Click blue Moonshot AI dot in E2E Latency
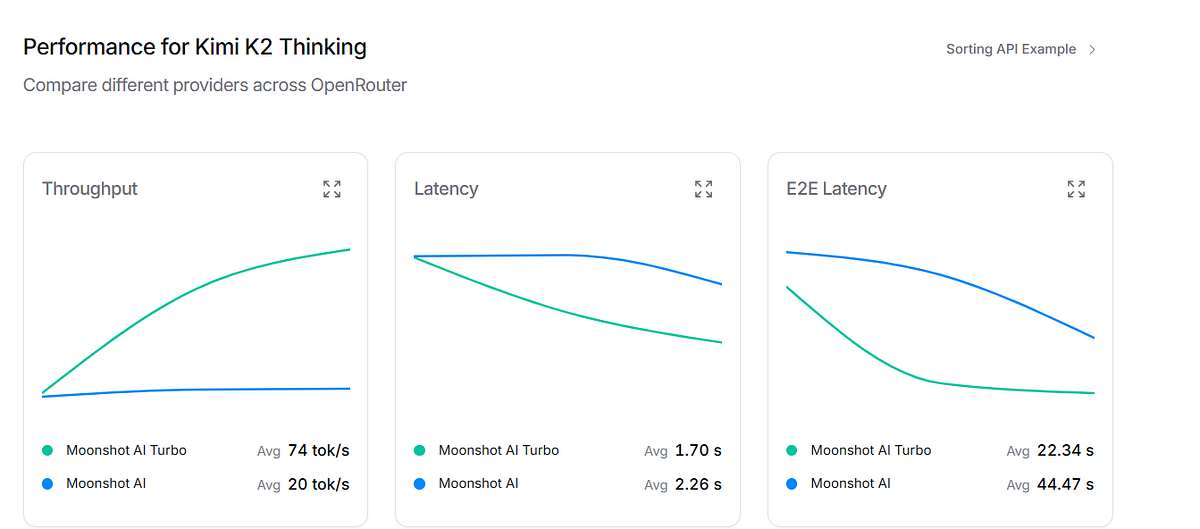1200x529 pixels. [x=793, y=484]
